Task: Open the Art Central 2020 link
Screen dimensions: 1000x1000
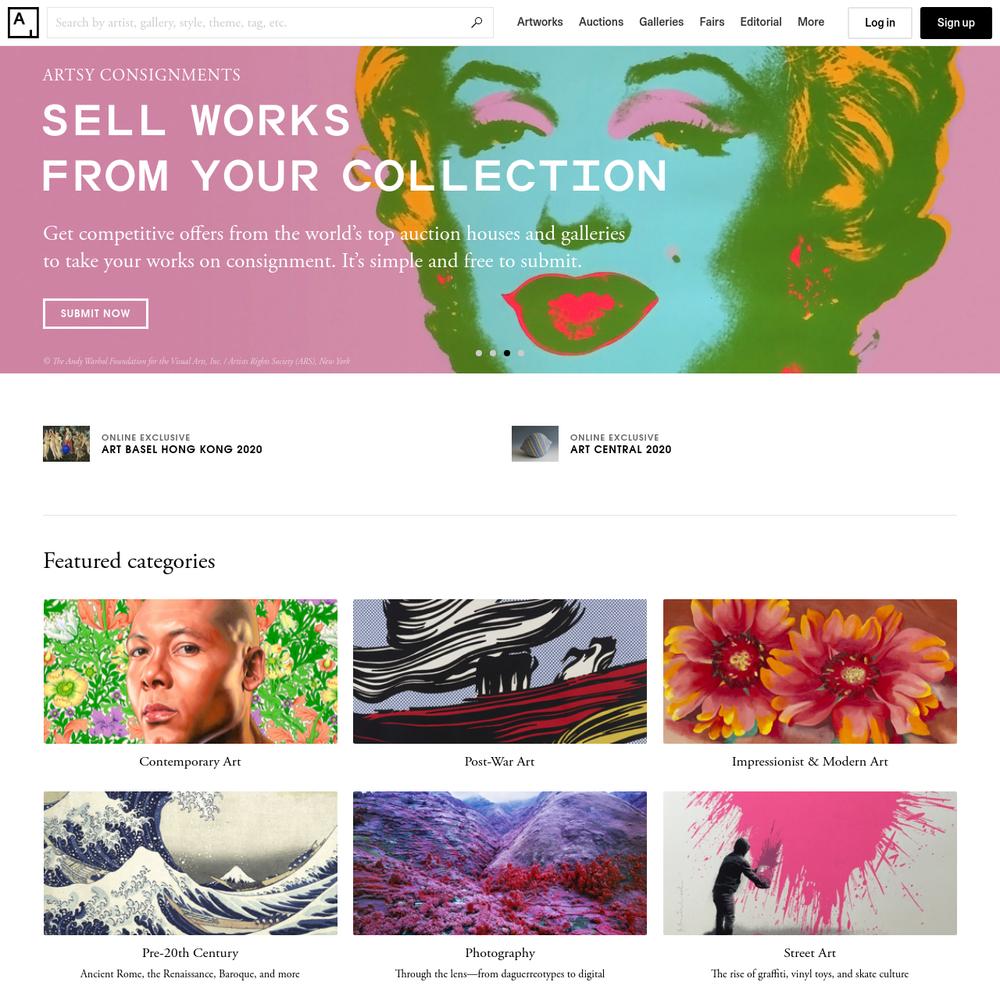Action: 621,450
